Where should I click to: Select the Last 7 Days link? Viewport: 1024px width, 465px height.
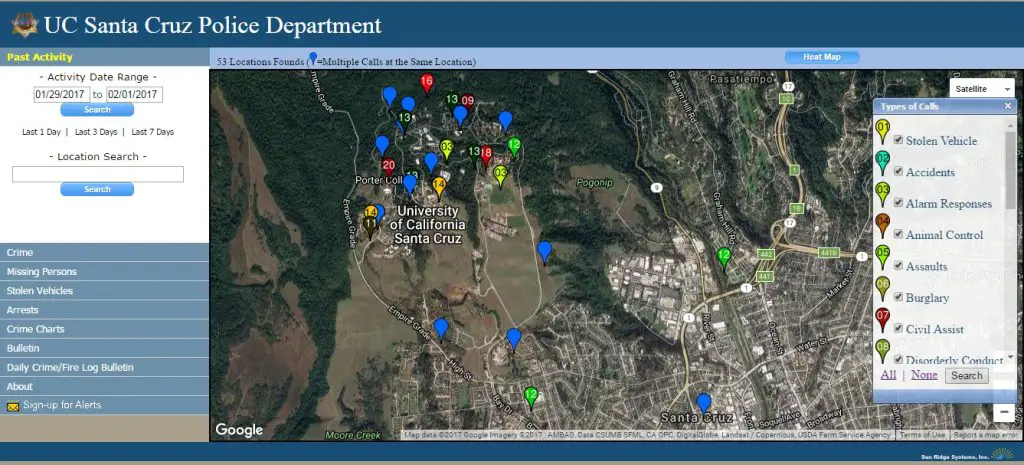pyautogui.click(x=153, y=132)
